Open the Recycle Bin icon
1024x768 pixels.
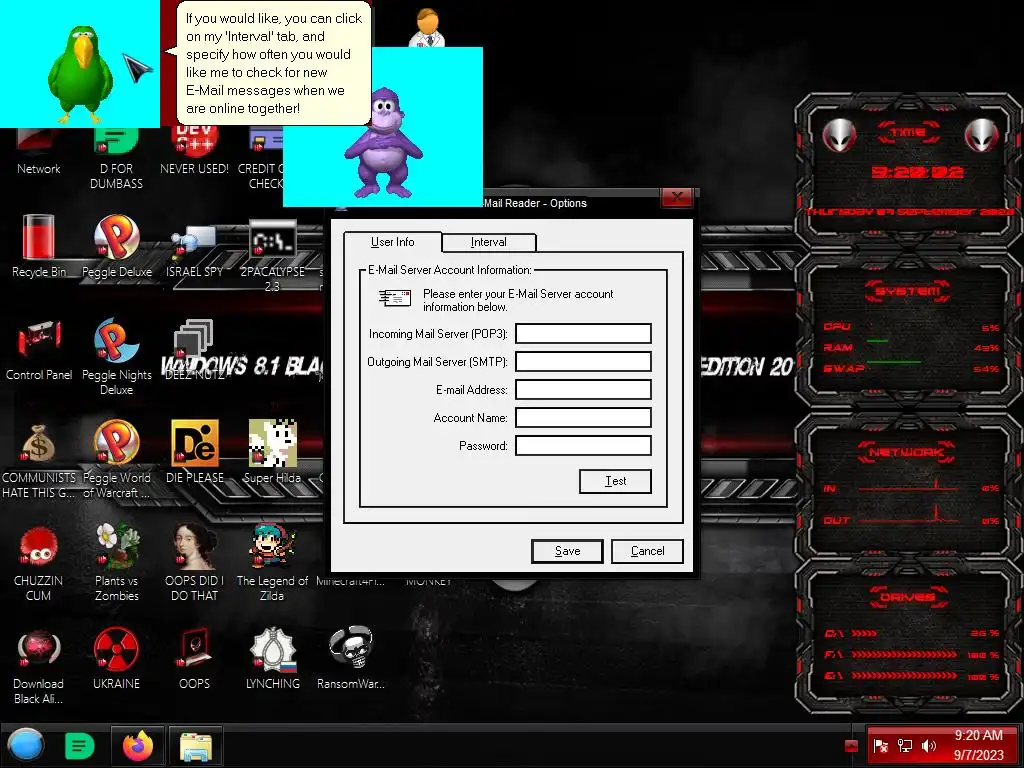39,246
